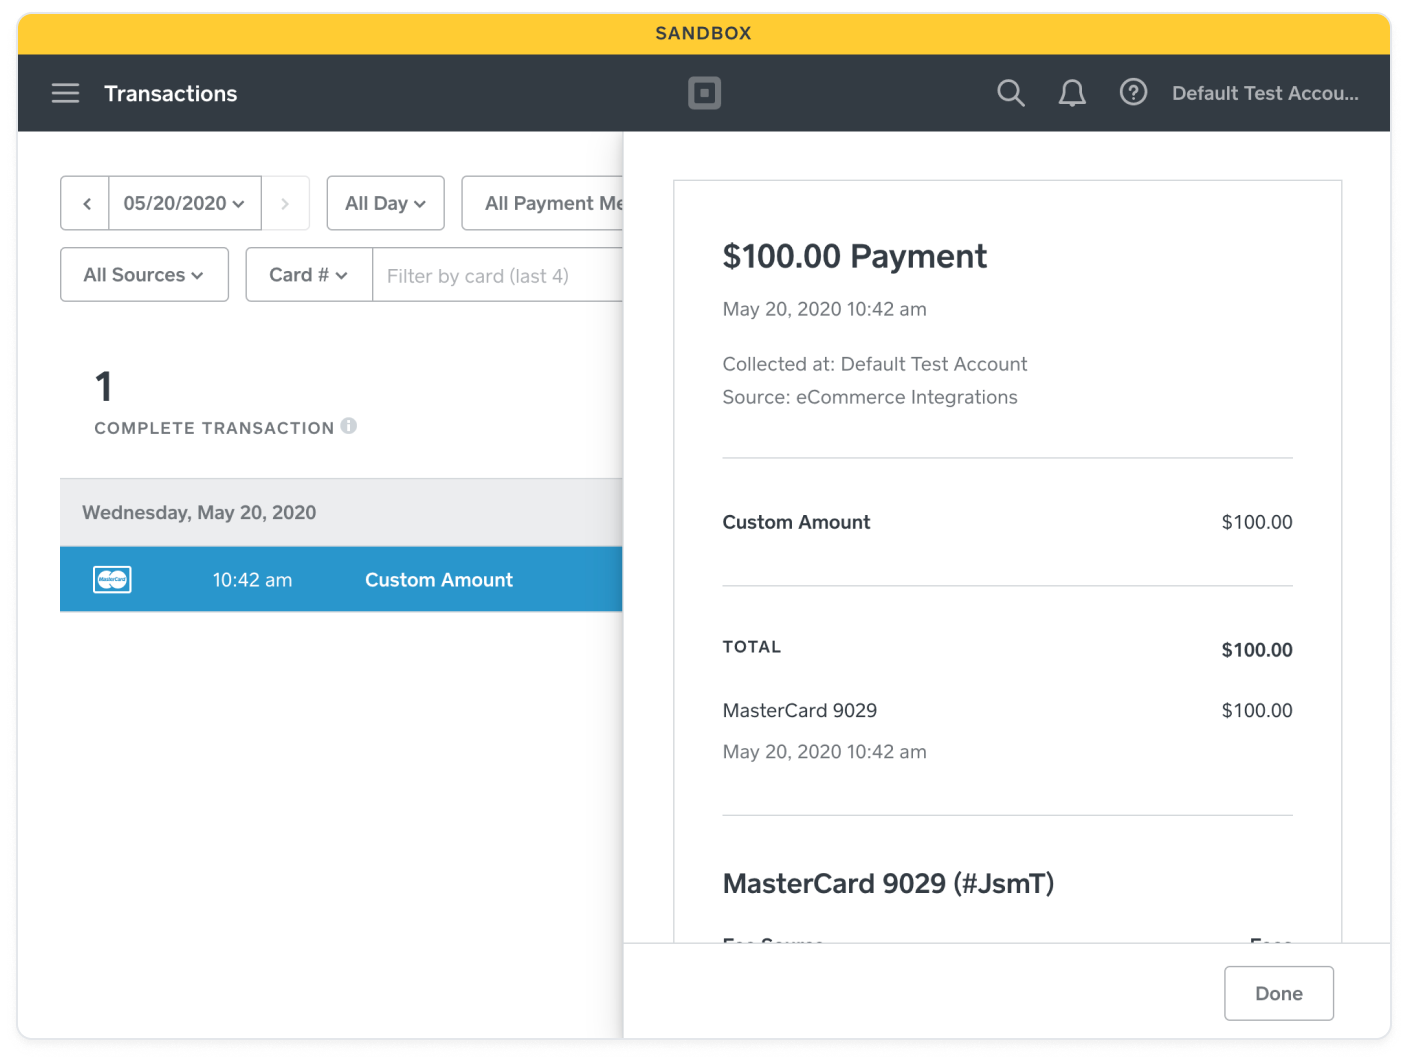1408x1064 pixels.
Task: Click the Transactions page title
Action: (171, 93)
